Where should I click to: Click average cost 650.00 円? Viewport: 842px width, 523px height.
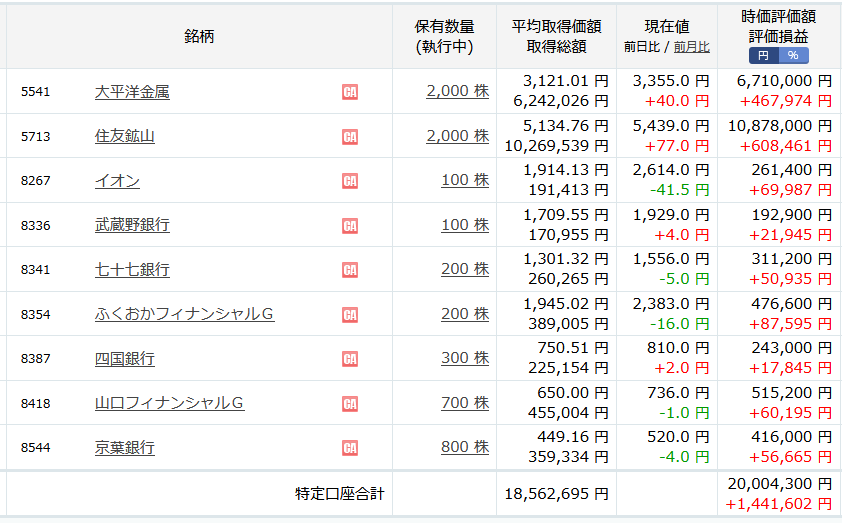tap(573, 393)
